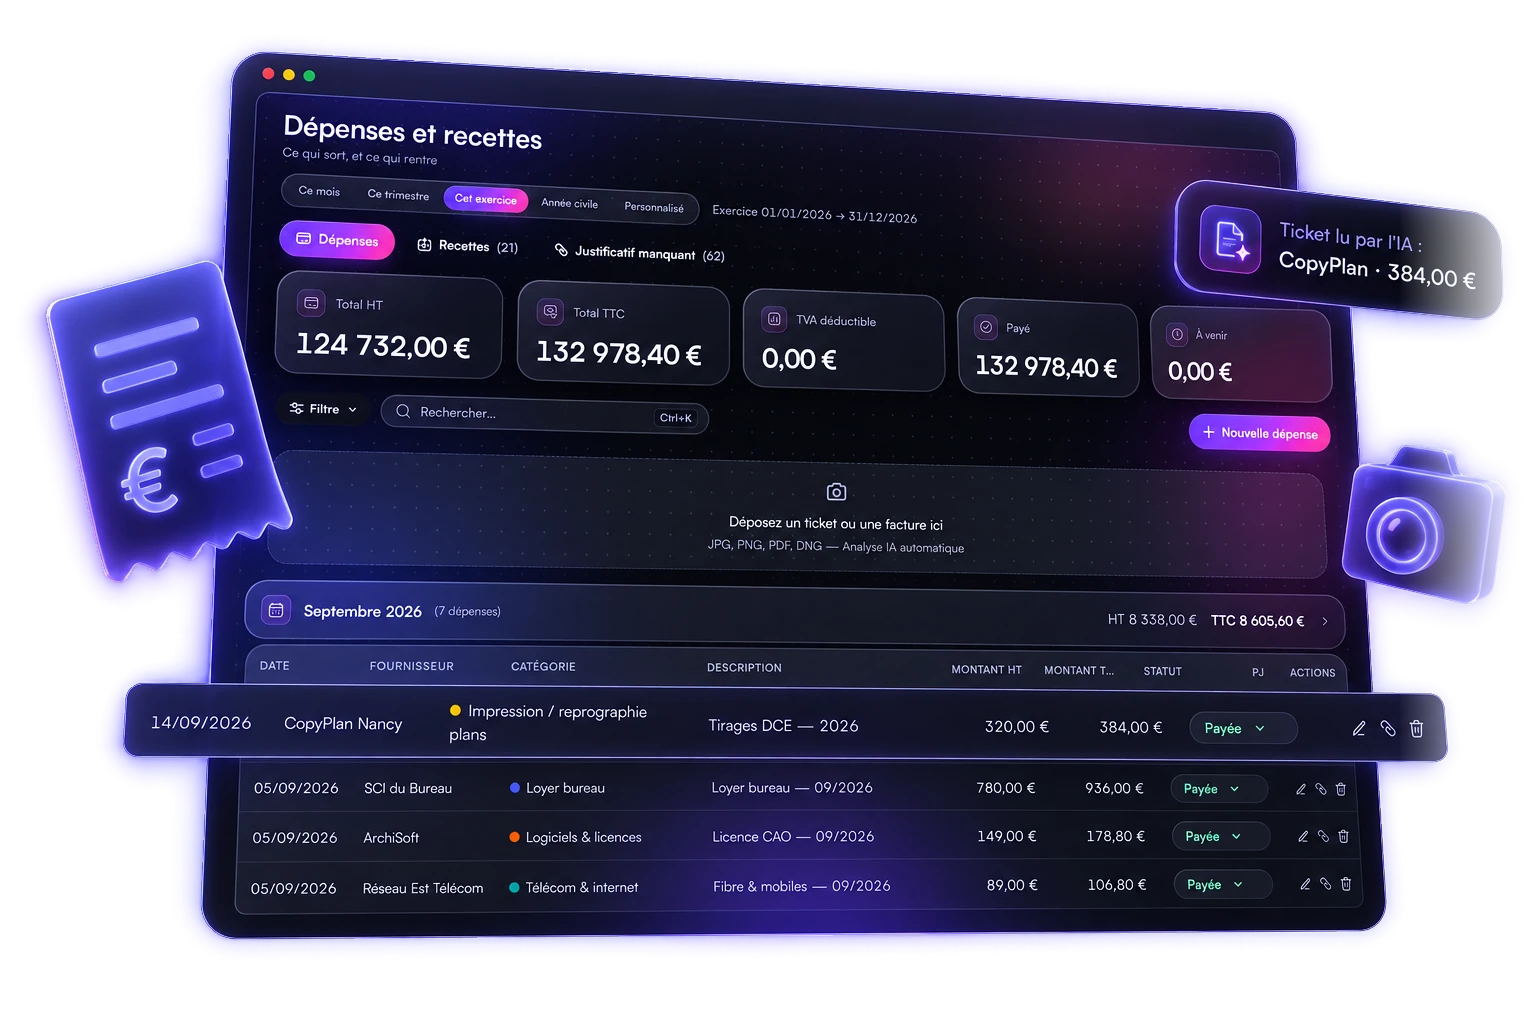
Task: Delete the ArchiSoft expense
Action: tap(1343, 836)
